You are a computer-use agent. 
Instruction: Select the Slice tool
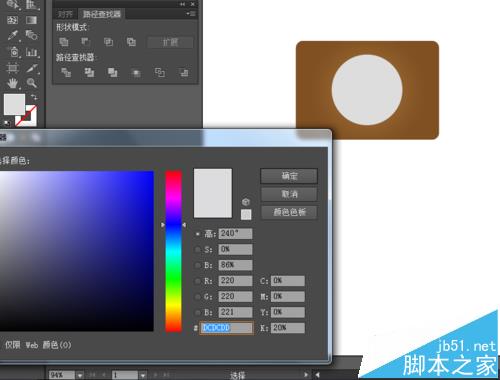point(32,68)
